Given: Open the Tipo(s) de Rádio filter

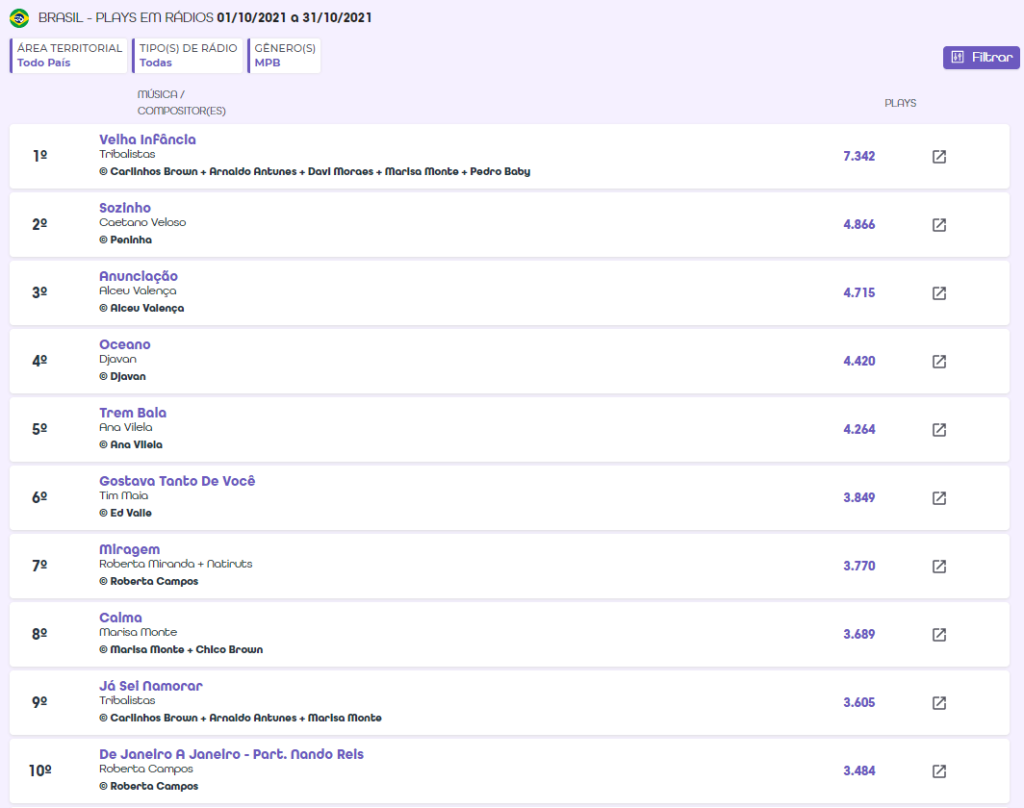Looking at the screenshot, I should (x=188, y=55).
